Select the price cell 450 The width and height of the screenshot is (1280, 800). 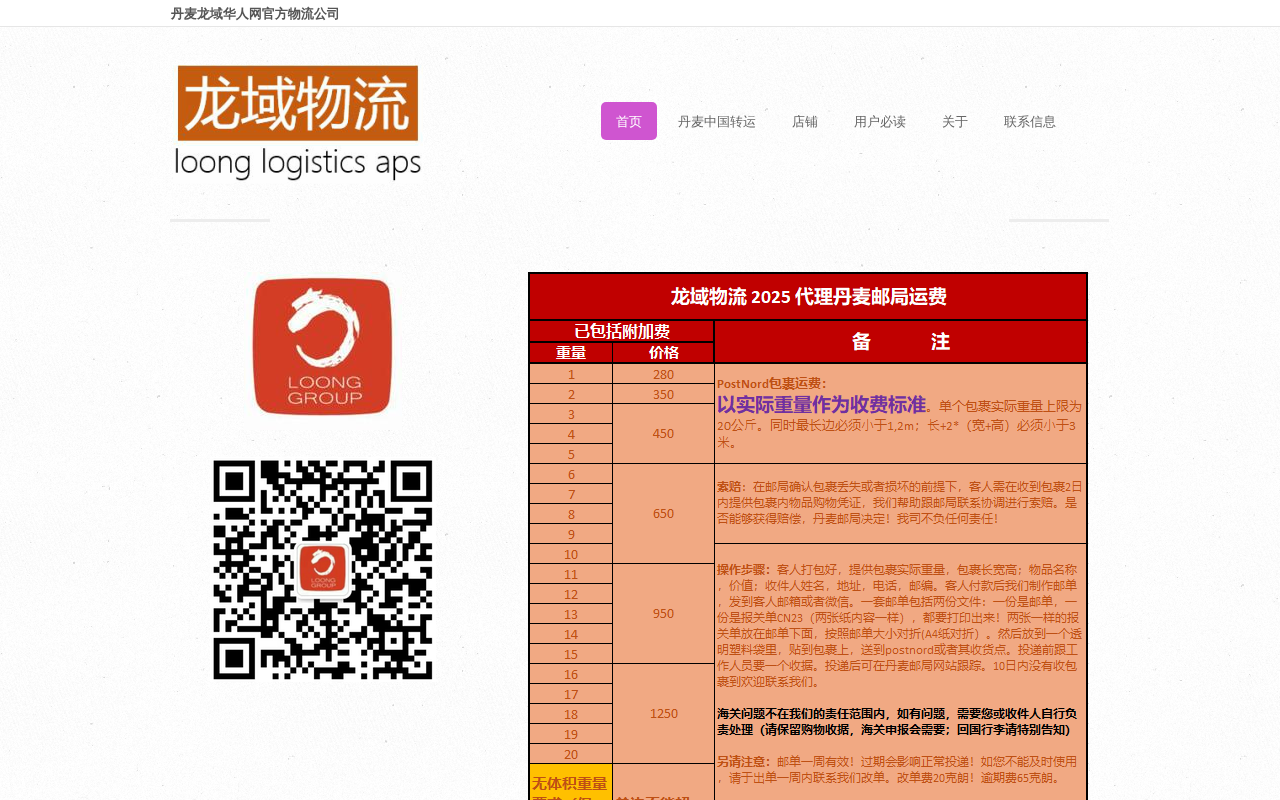(x=664, y=434)
